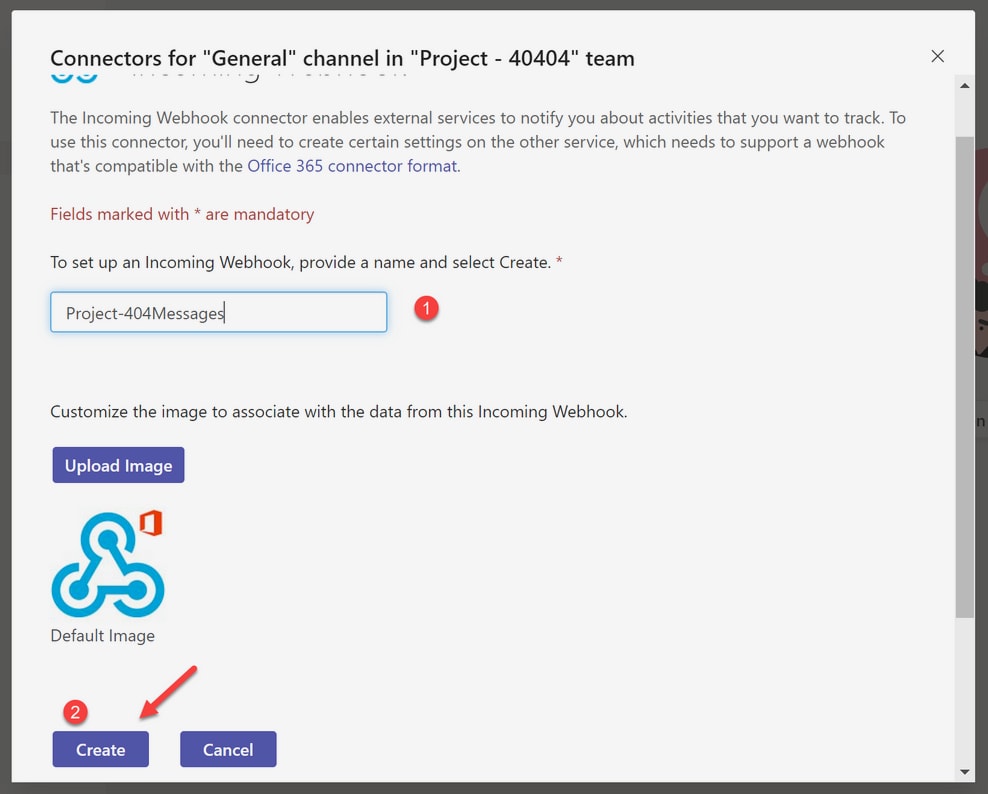988x794 pixels.
Task: Click the Create button
Action: tap(100, 749)
